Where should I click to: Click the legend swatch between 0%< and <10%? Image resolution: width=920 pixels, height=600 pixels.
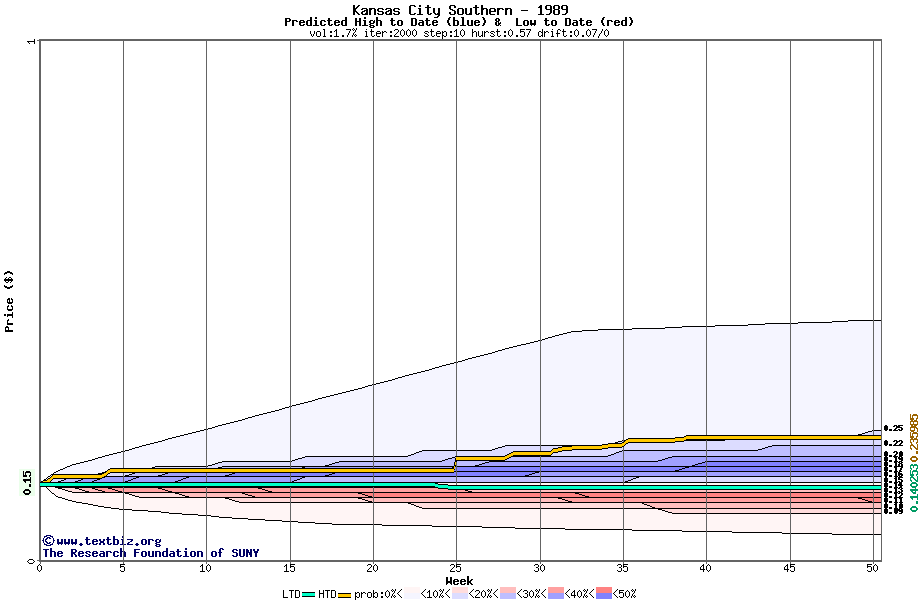(x=412, y=594)
